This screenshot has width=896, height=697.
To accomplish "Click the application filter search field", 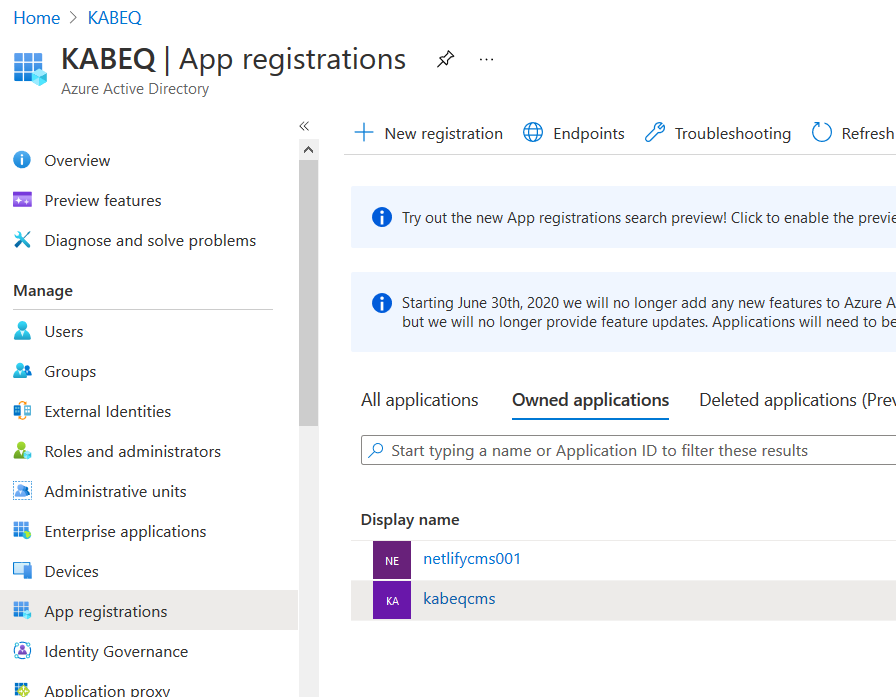I will tap(620, 450).
